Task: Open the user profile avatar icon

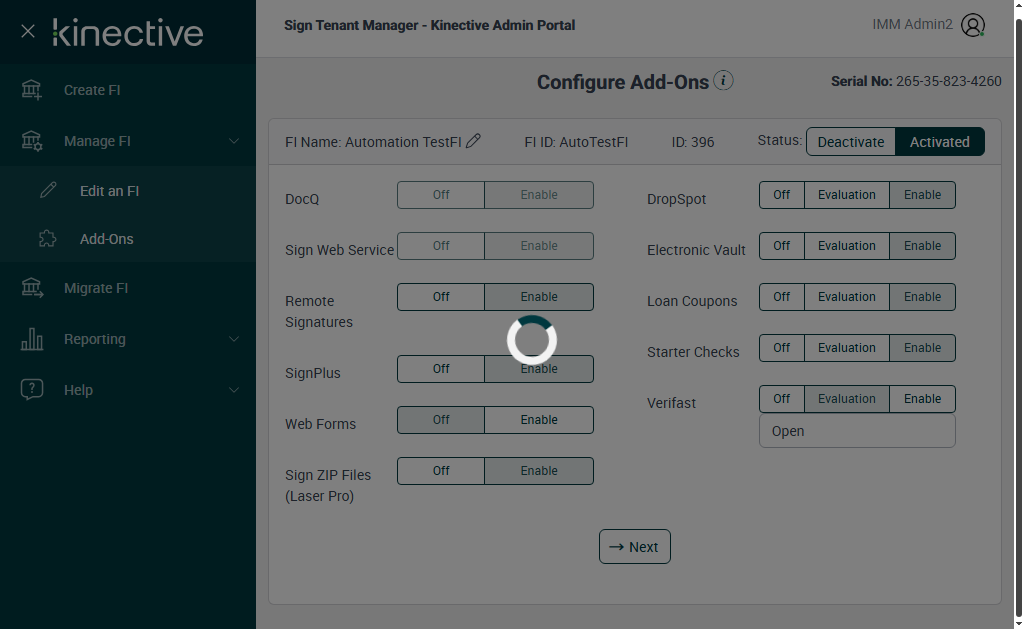Action: tap(972, 25)
